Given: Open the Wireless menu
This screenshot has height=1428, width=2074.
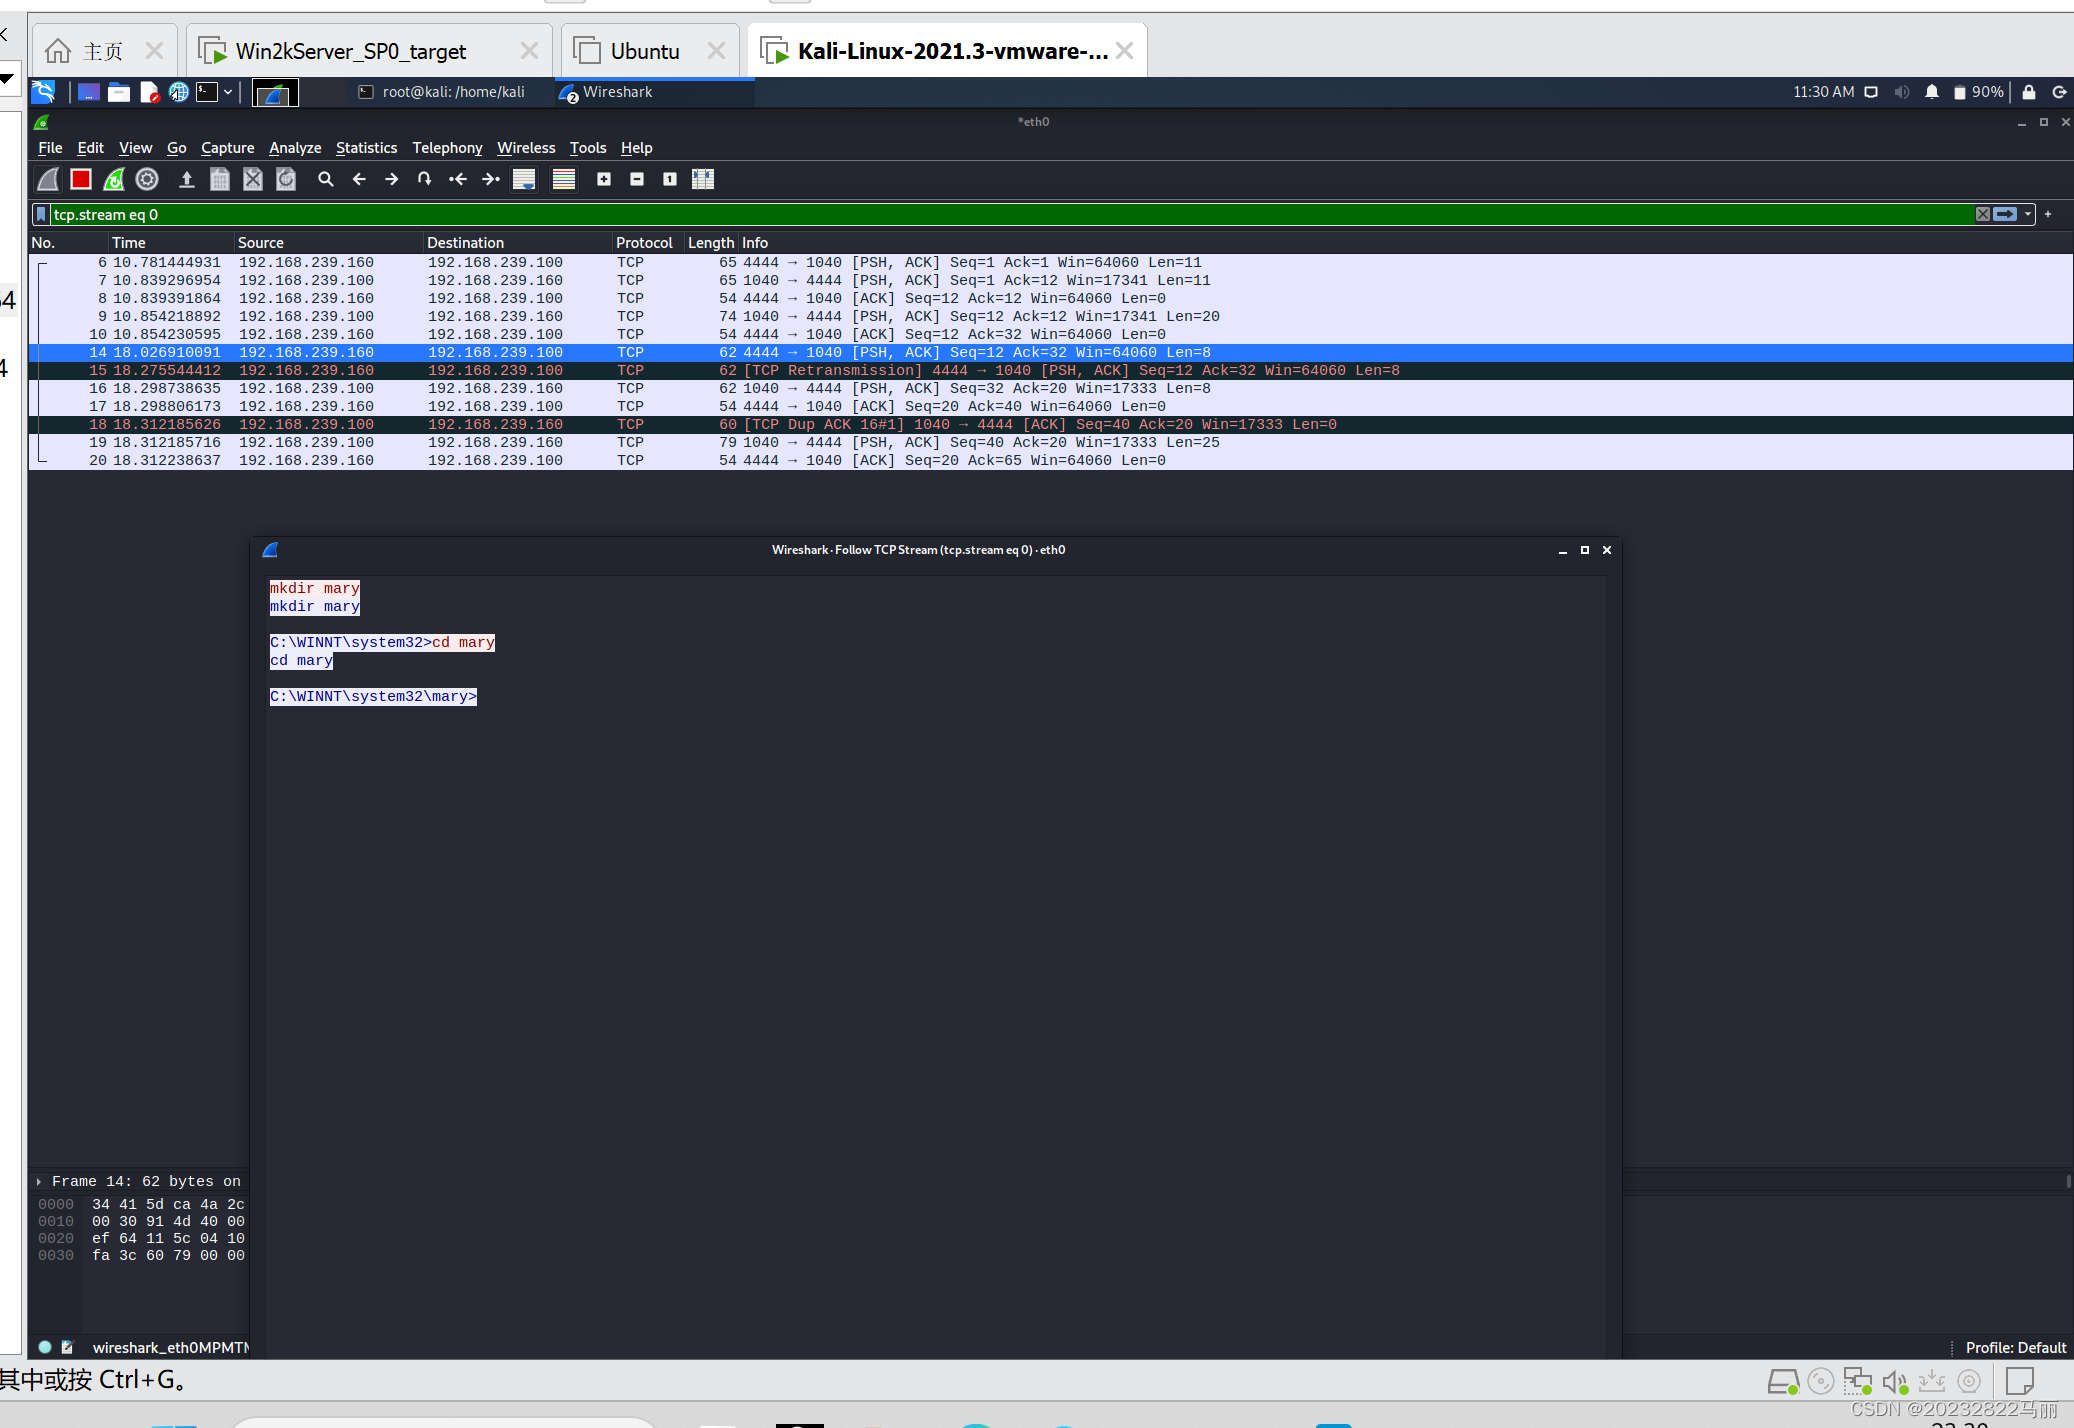Looking at the screenshot, I should coord(526,148).
